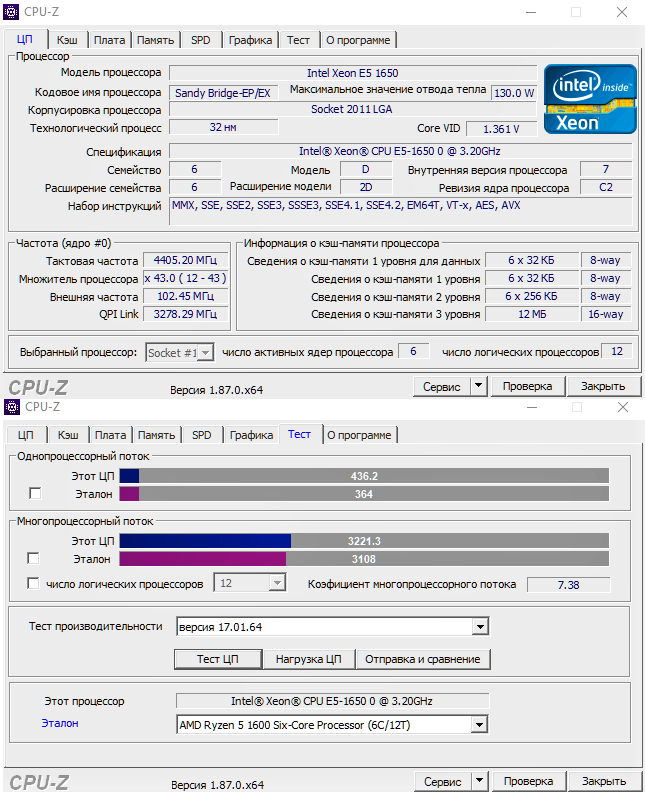This screenshot has width=645, height=793.
Task: Click 16-way L3 associativity value
Action: (606, 314)
